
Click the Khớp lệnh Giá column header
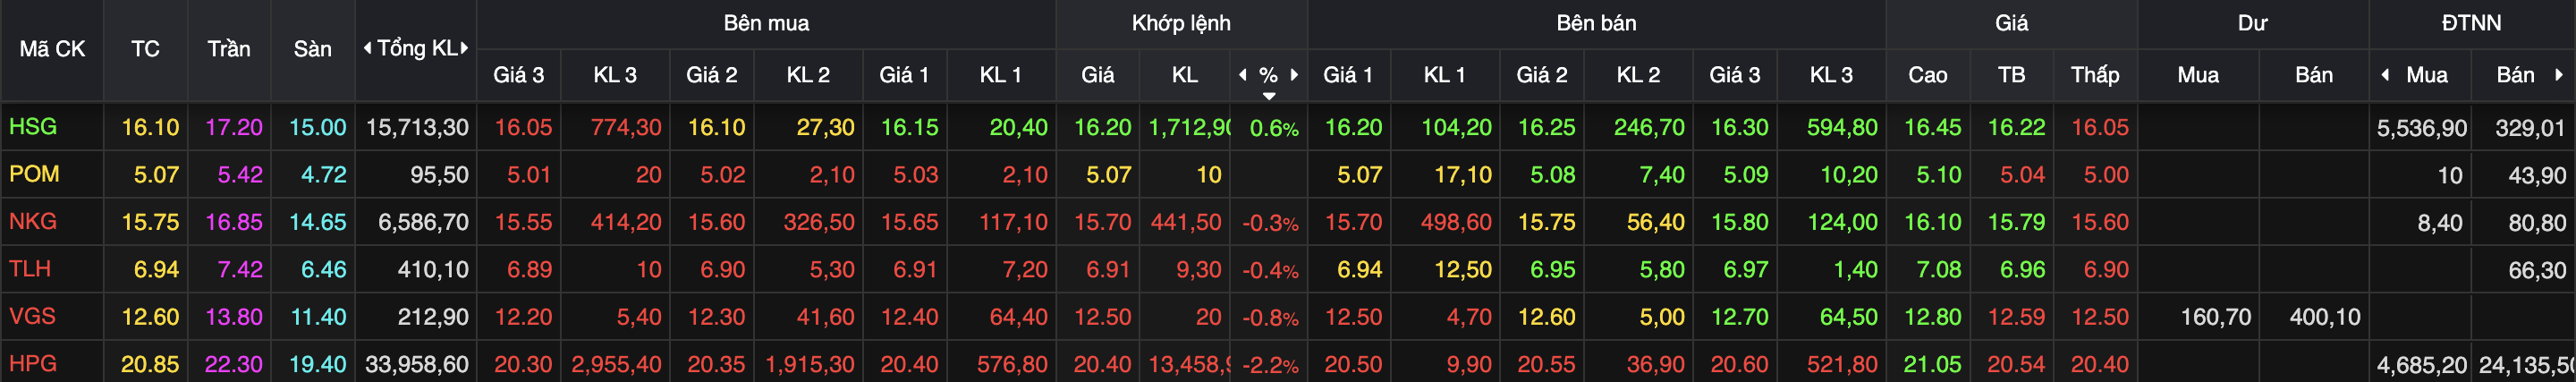(x=1097, y=75)
